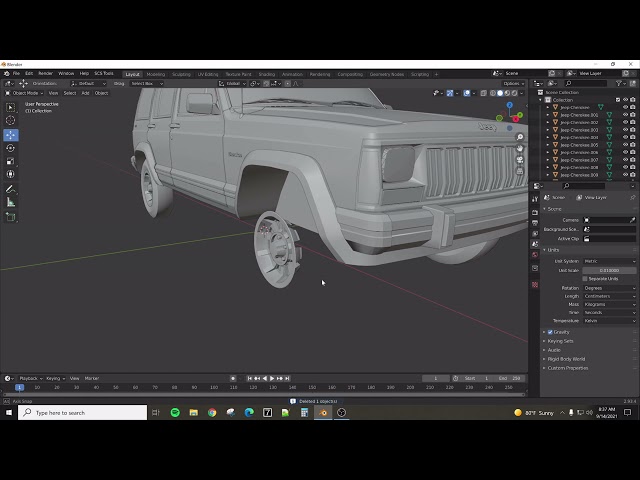Open the Tool properties tab
This screenshot has width=640, height=480.
click(x=535, y=199)
